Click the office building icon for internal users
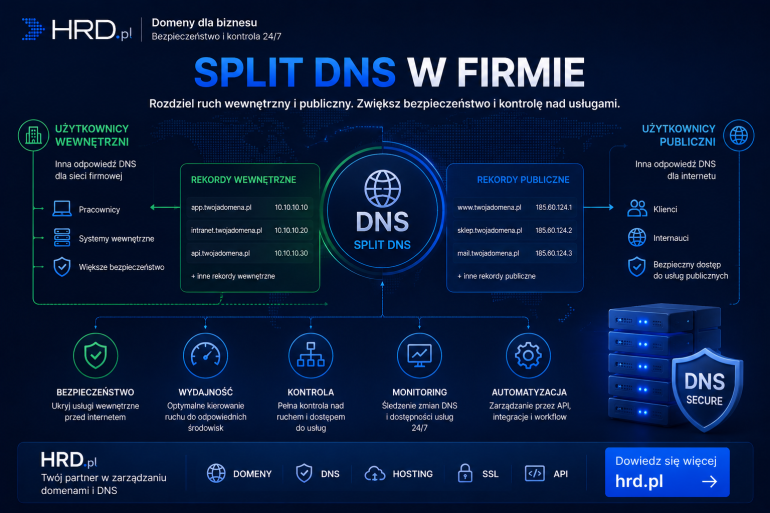Viewport: 770px width, 513px height. click(x=33, y=135)
